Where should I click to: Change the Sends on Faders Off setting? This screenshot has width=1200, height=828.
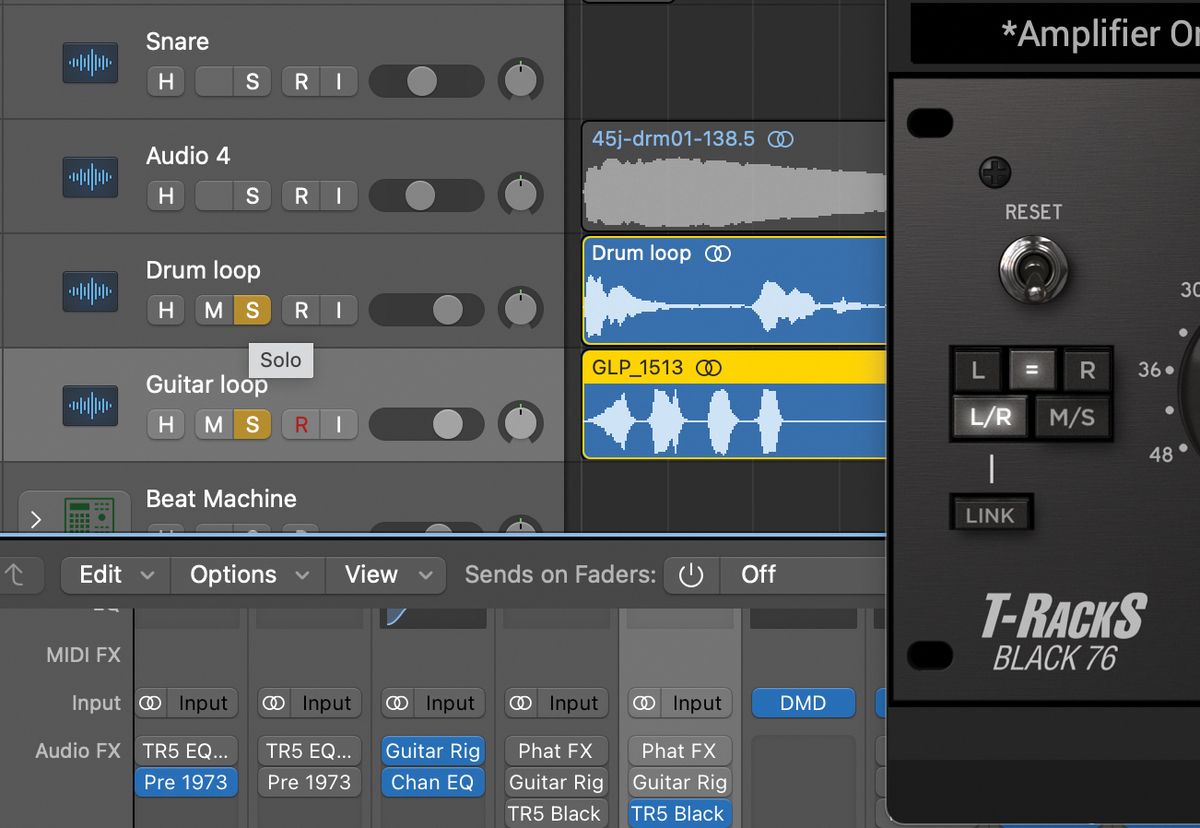pyautogui.click(x=757, y=574)
